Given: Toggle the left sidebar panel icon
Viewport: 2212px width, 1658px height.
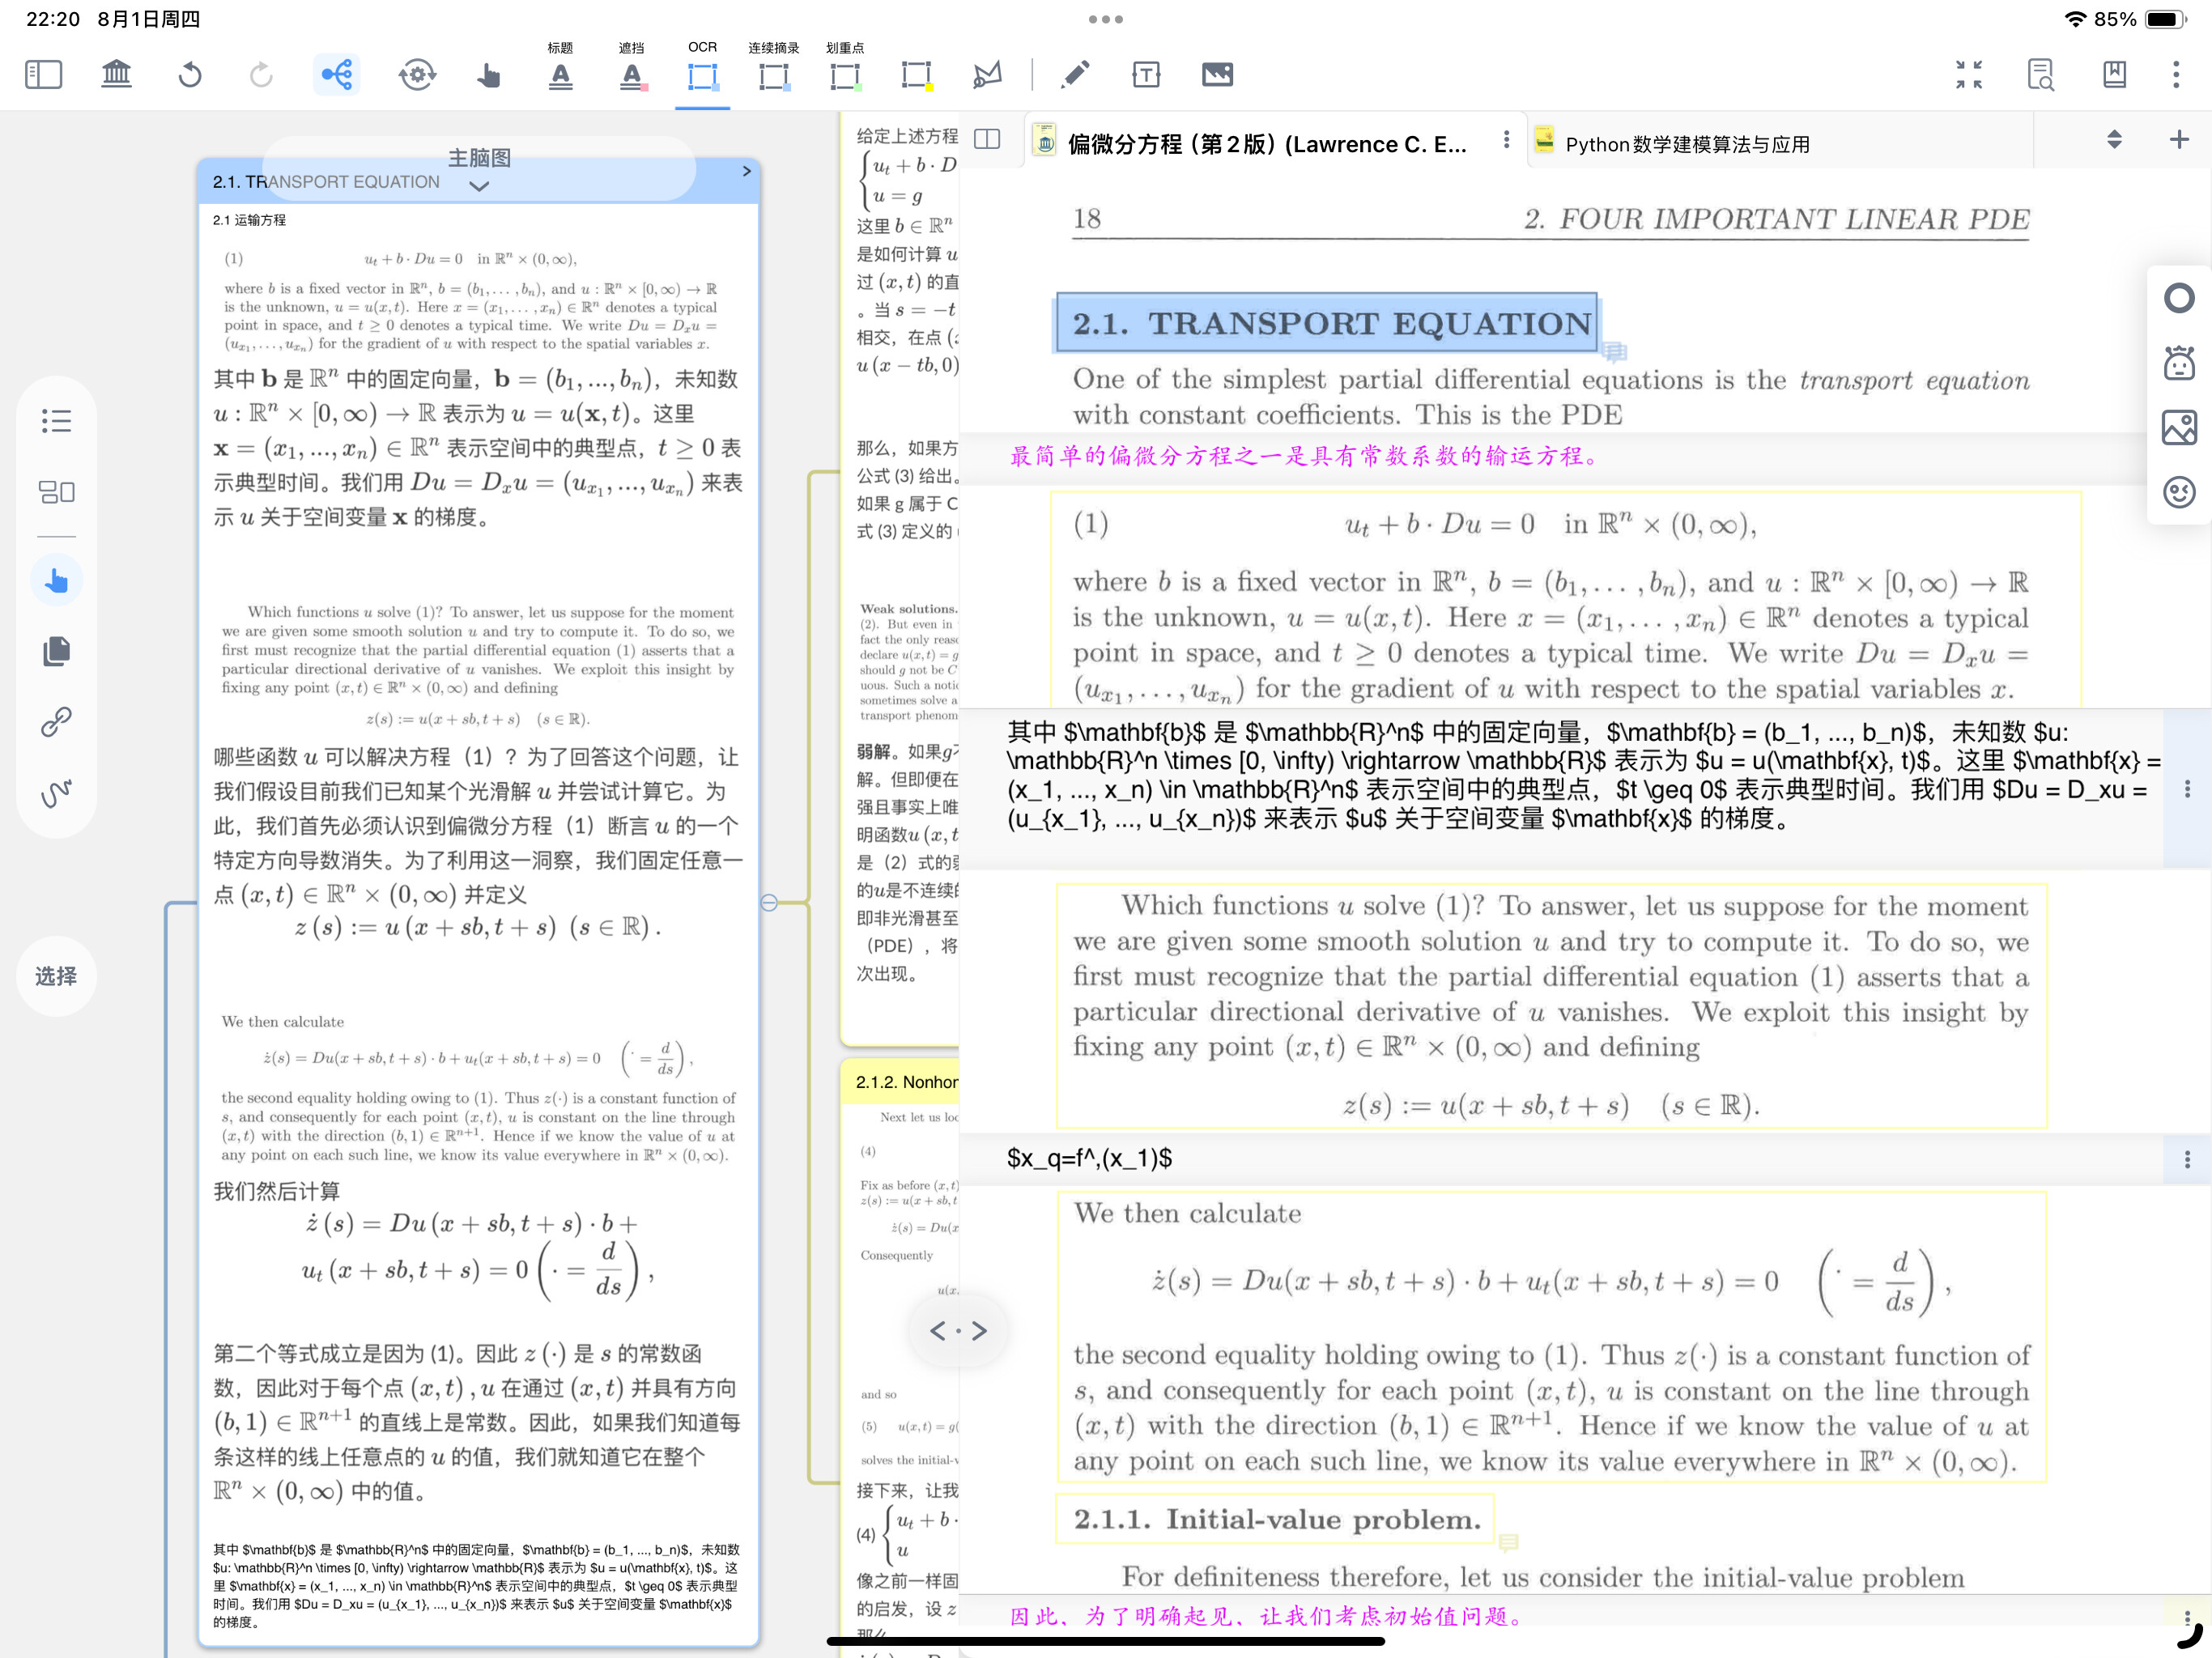Looking at the screenshot, I should point(43,75).
